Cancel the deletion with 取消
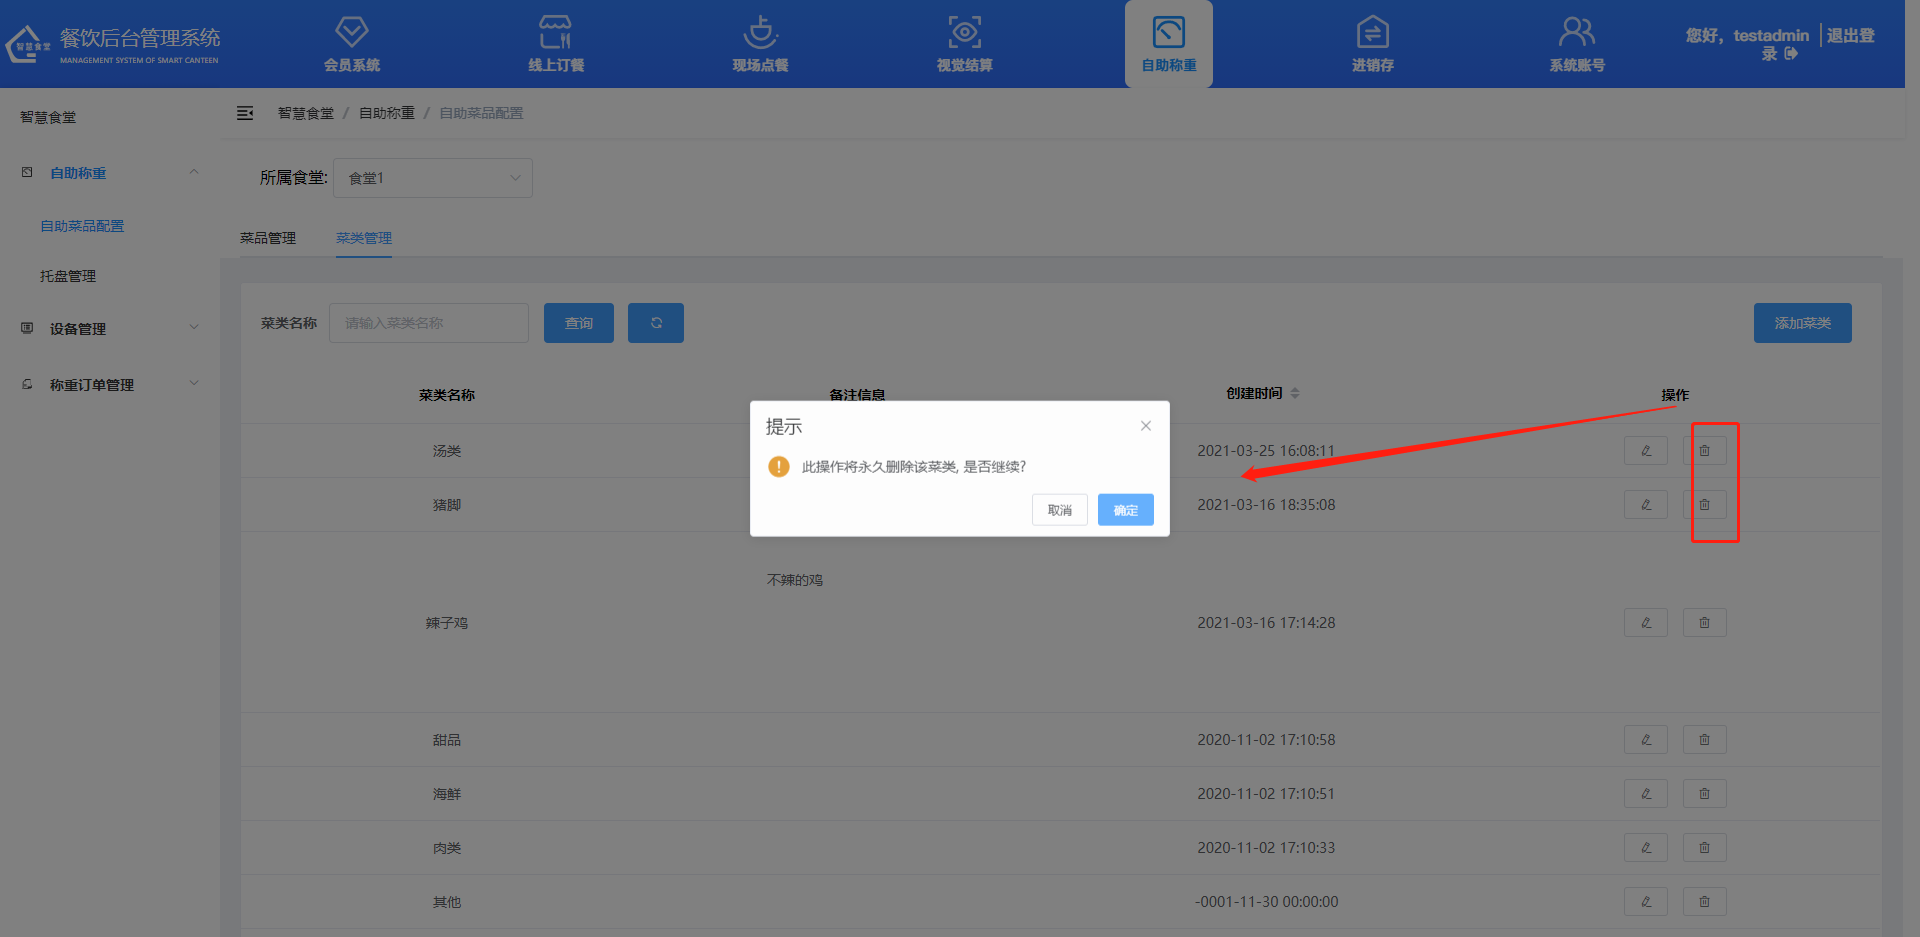 1059,510
